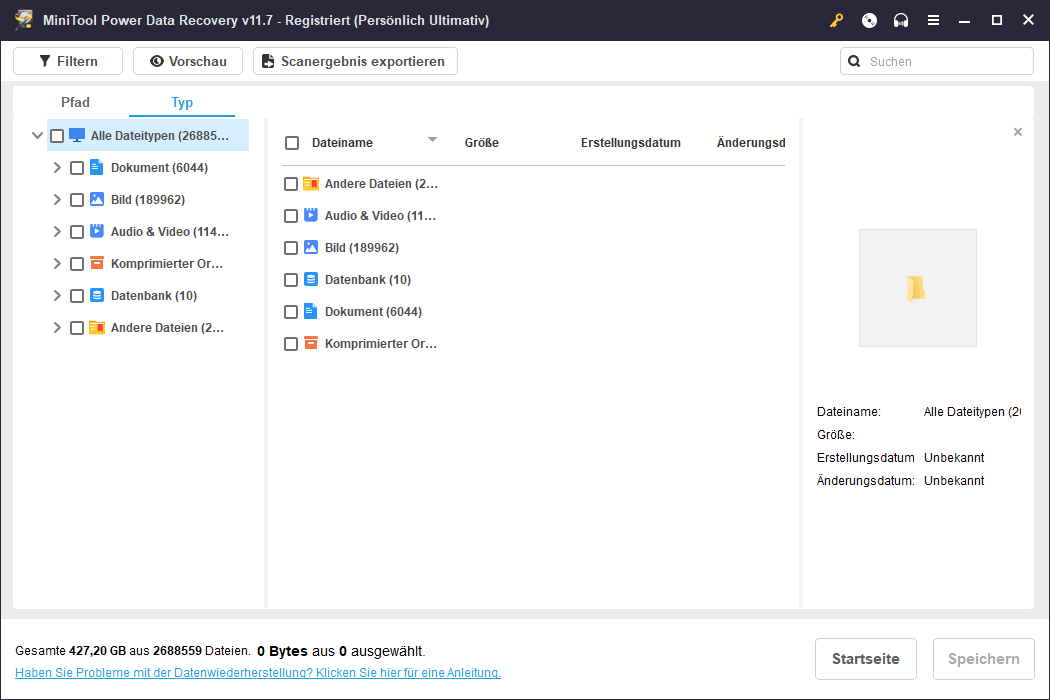Click the Bild picture icon in left tree
Screen dimensions: 1050x700
tap(96, 199)
